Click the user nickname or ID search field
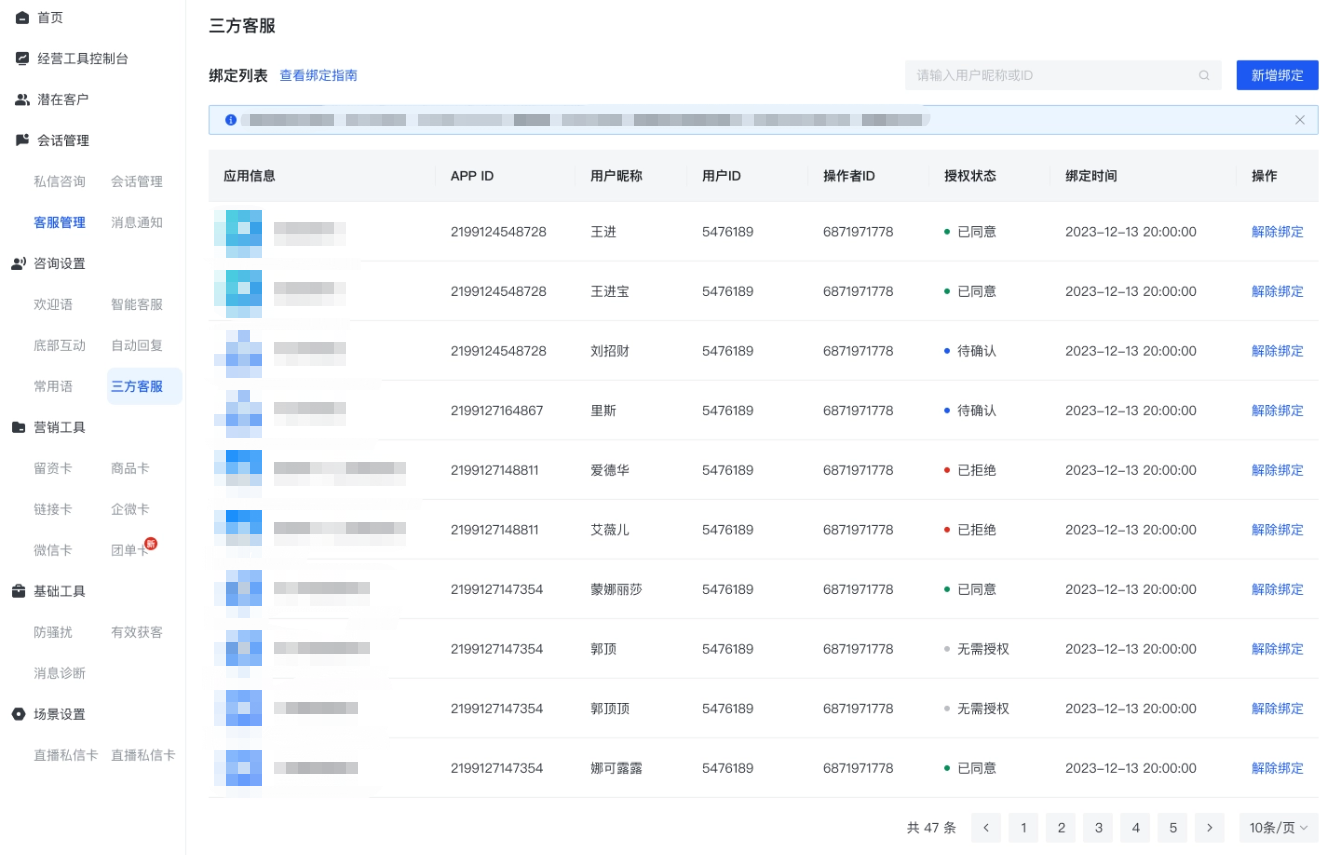 pyautogui.click(x=1050, y=75)
